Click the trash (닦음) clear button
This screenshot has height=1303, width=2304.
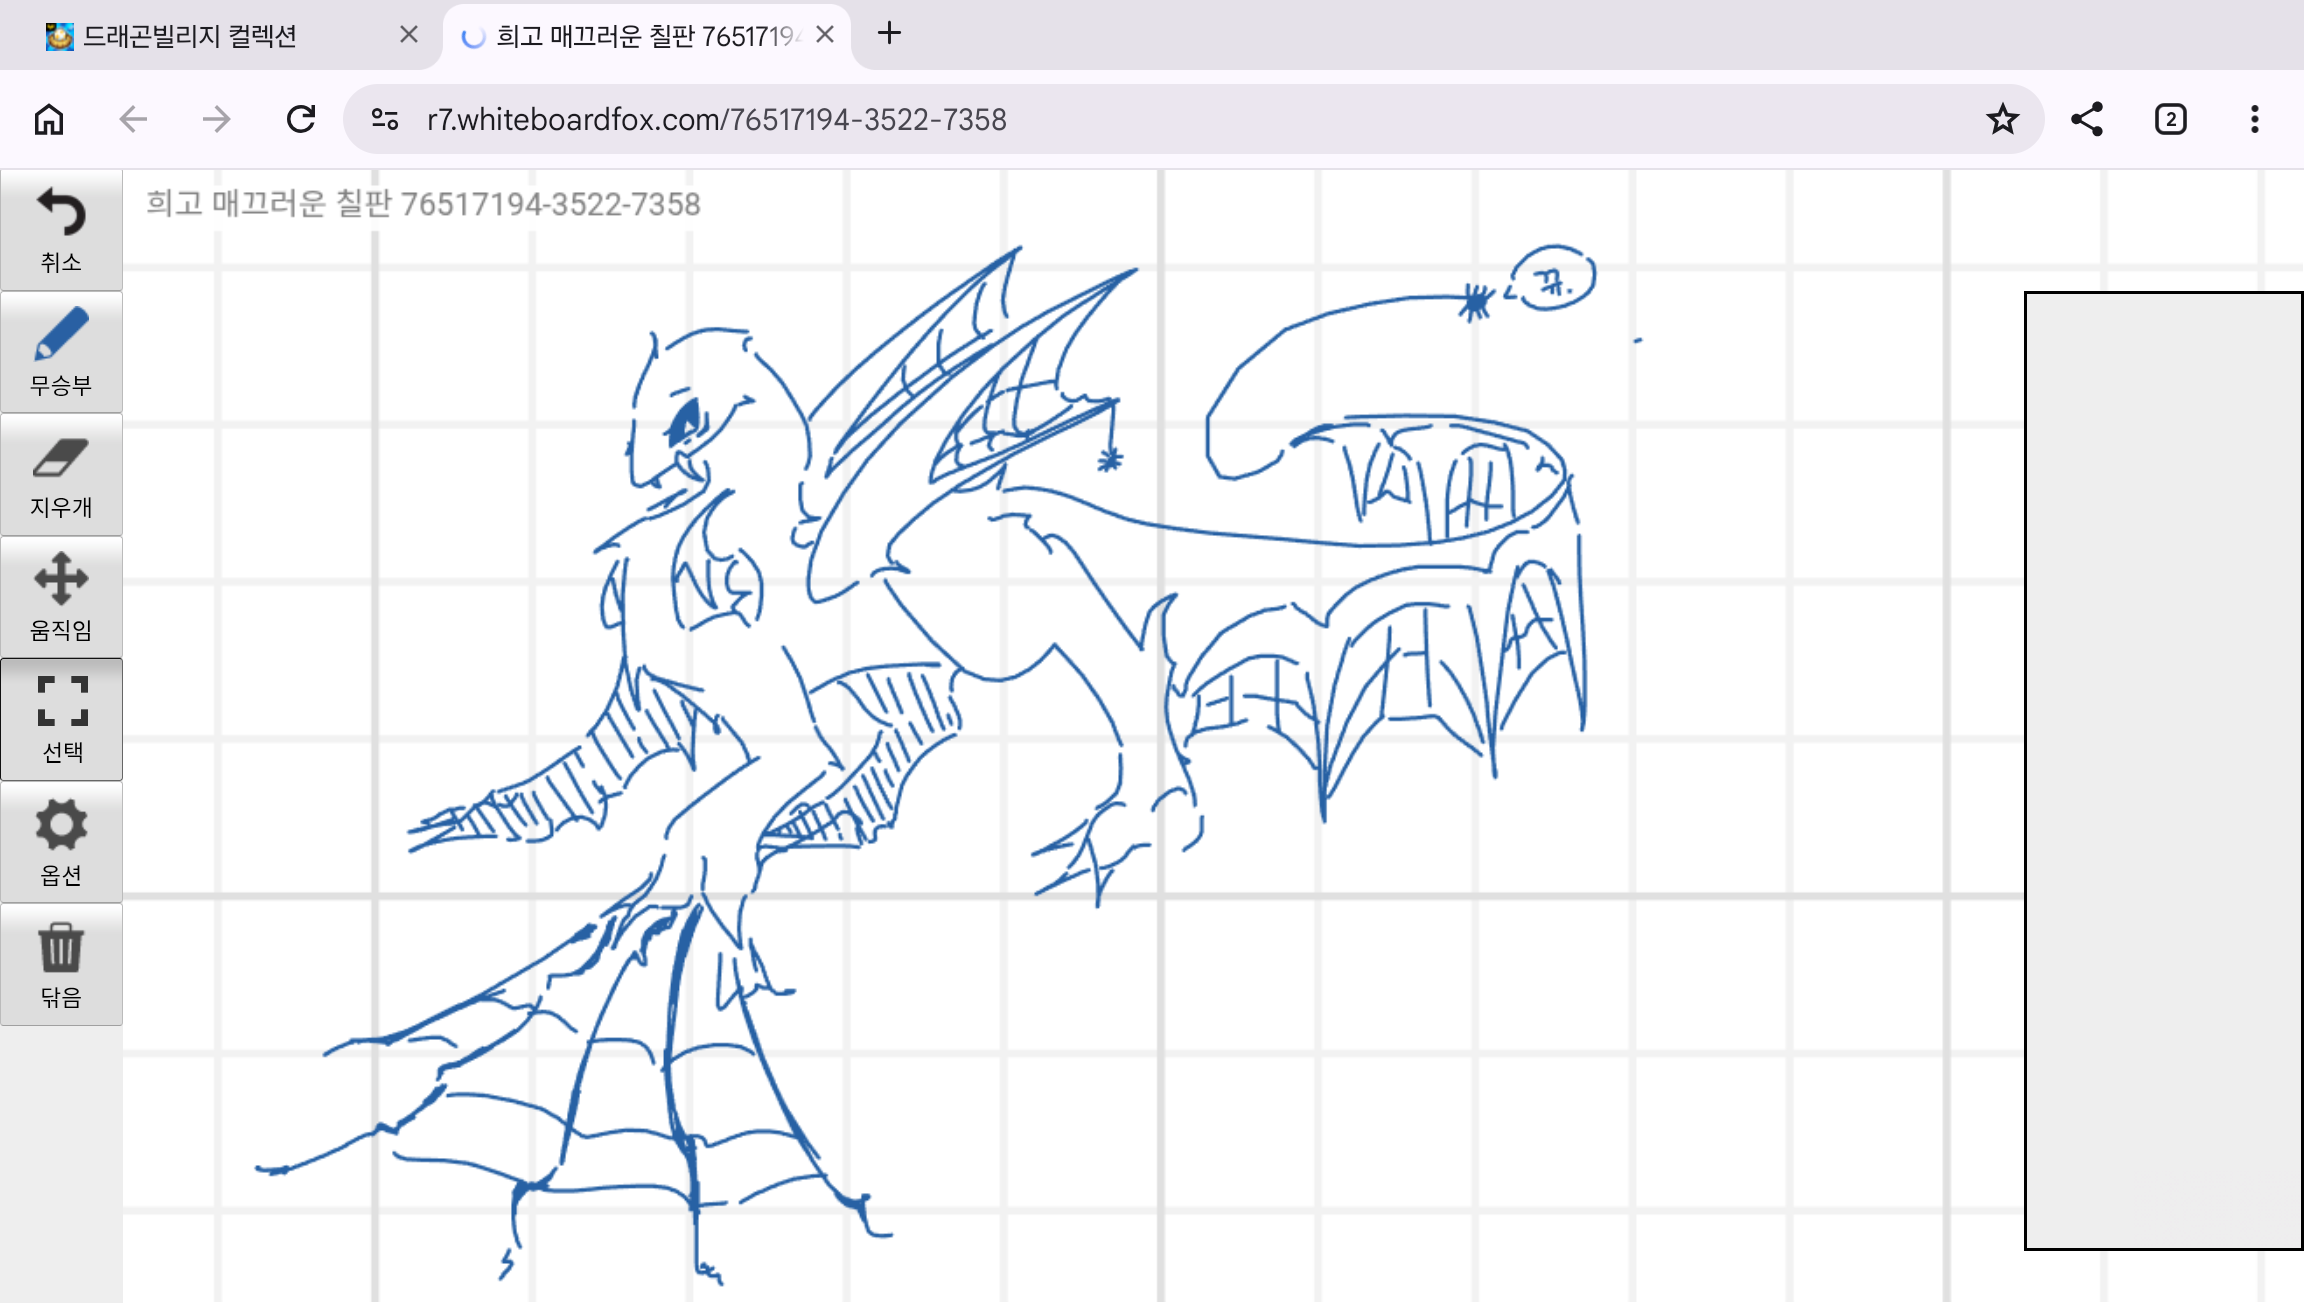tap(61, 964)
